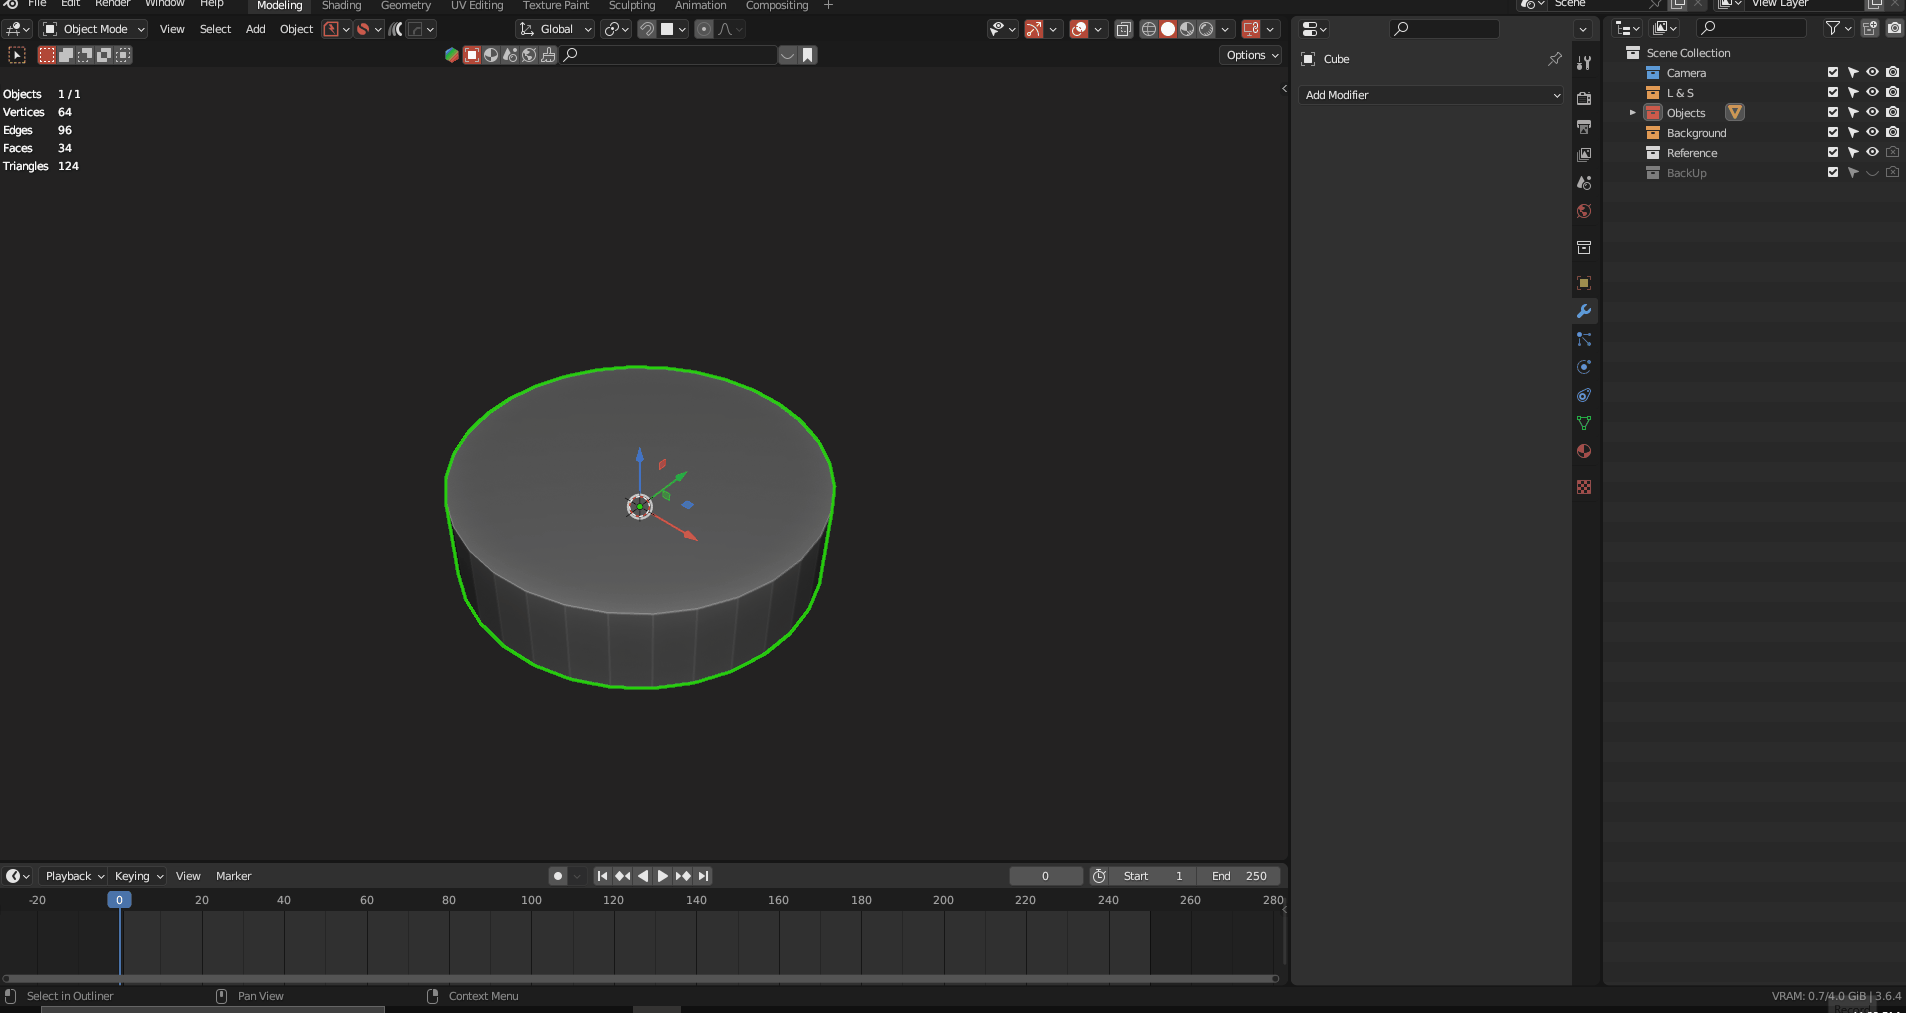Image resolution: width=1906 pixels, height=1013 pixels.
Task: Open the Modifiers properties tab (wrench icon)
Action: 1584,311
